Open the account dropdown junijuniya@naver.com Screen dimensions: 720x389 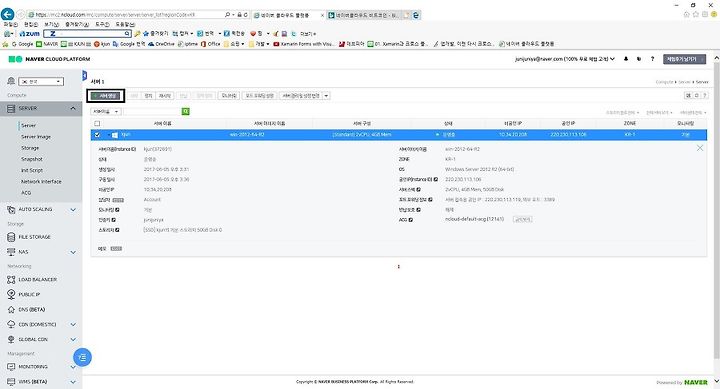[x=564, y=59]
